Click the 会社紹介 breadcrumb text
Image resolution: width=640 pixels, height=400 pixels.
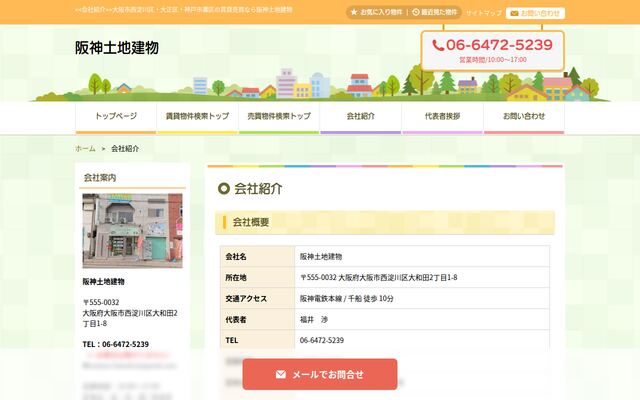pyautogui.click(x=125, y=149)
